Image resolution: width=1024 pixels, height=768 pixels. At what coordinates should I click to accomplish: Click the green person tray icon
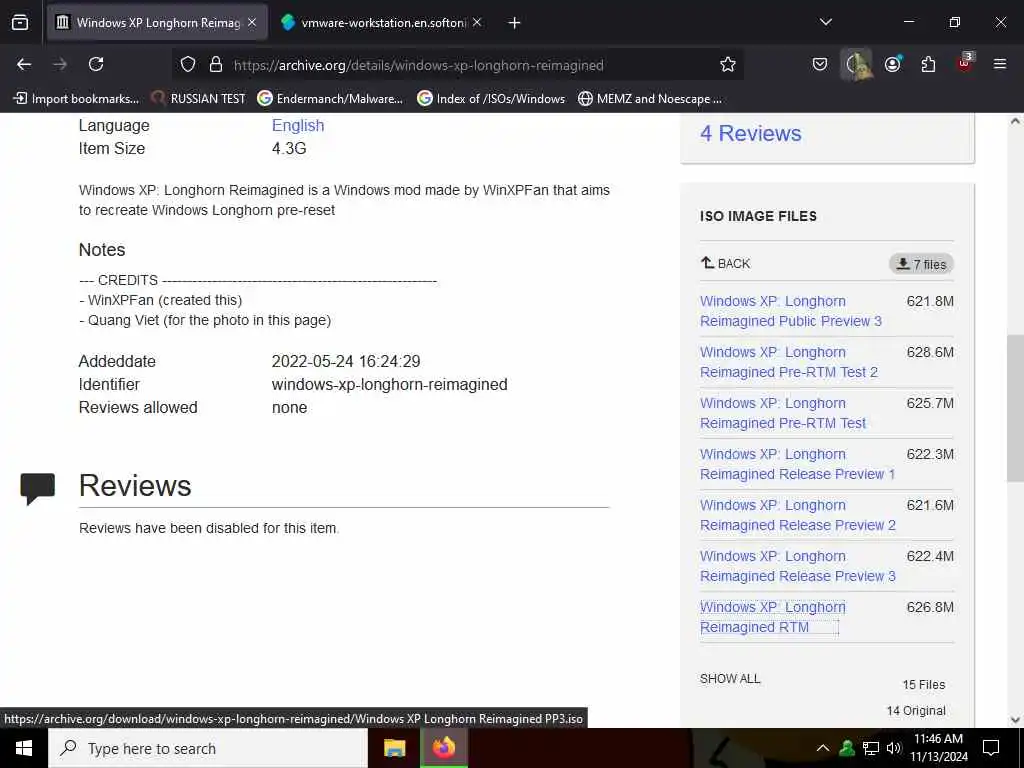(847, 748)
